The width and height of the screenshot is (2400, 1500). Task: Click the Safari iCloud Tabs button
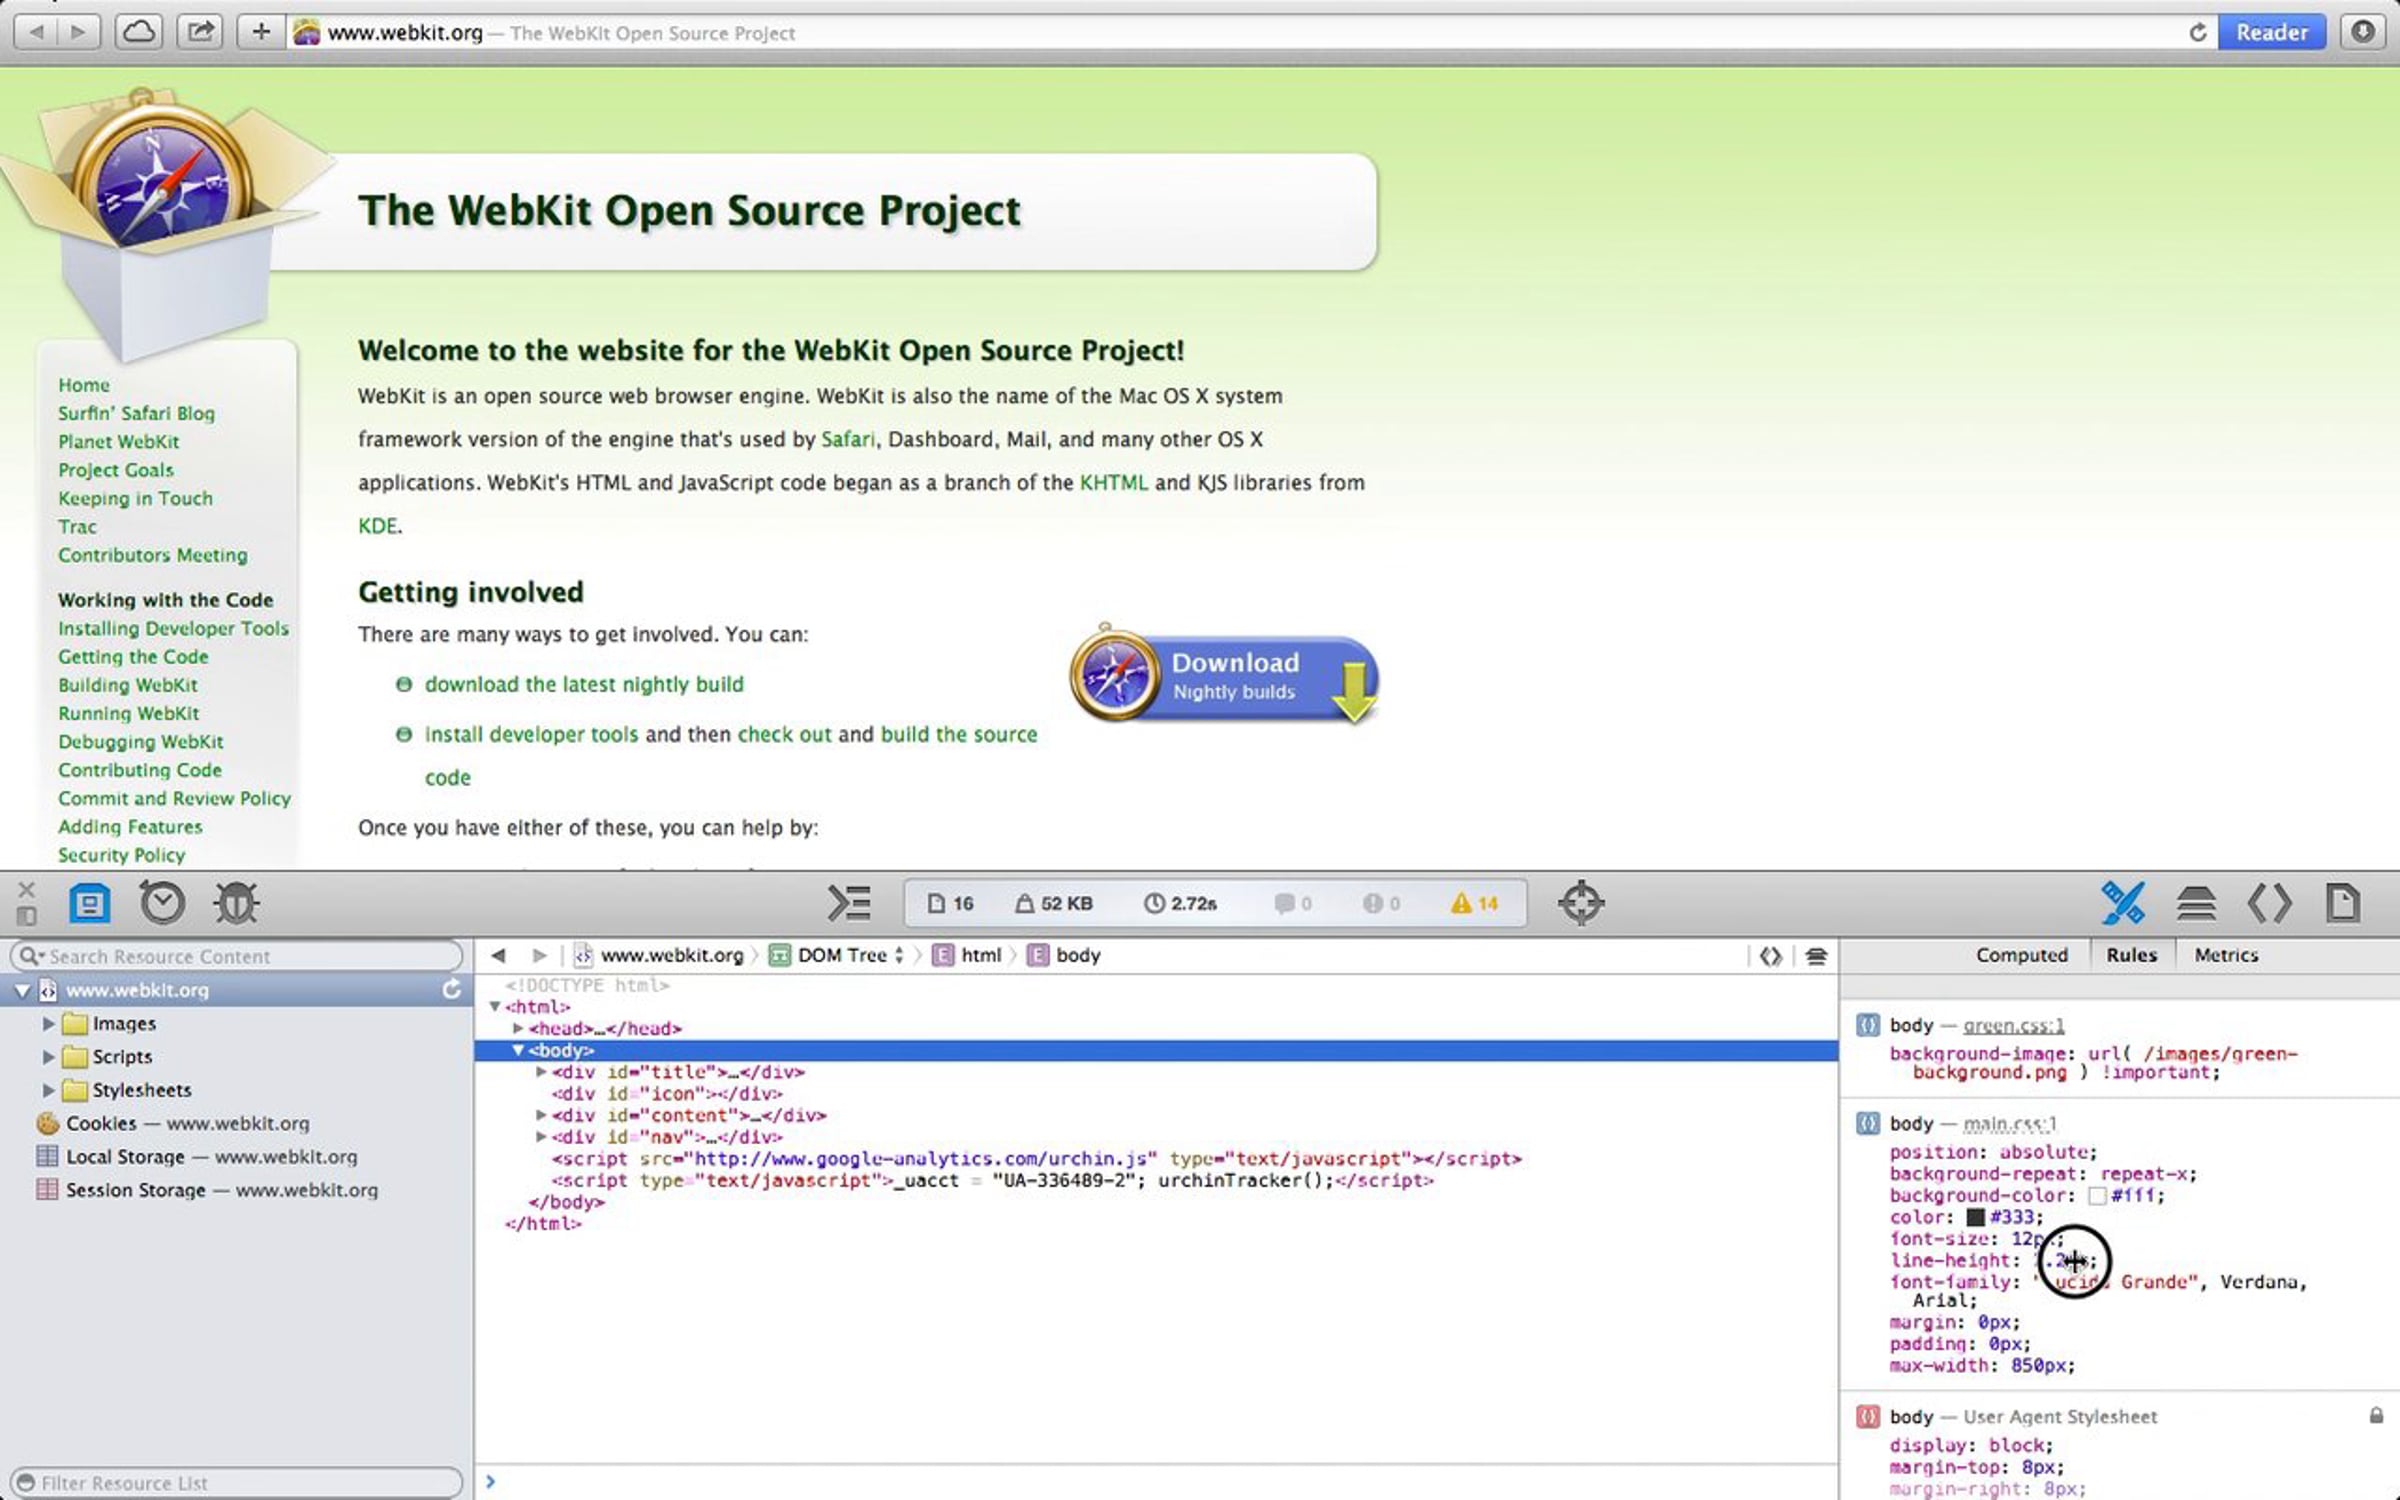pos(138,32)
